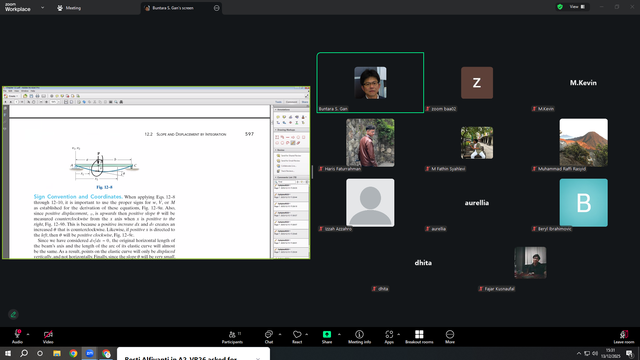Open the View layout menu
The width and height of the screenshot is (640, 360).
click(577, 7)
